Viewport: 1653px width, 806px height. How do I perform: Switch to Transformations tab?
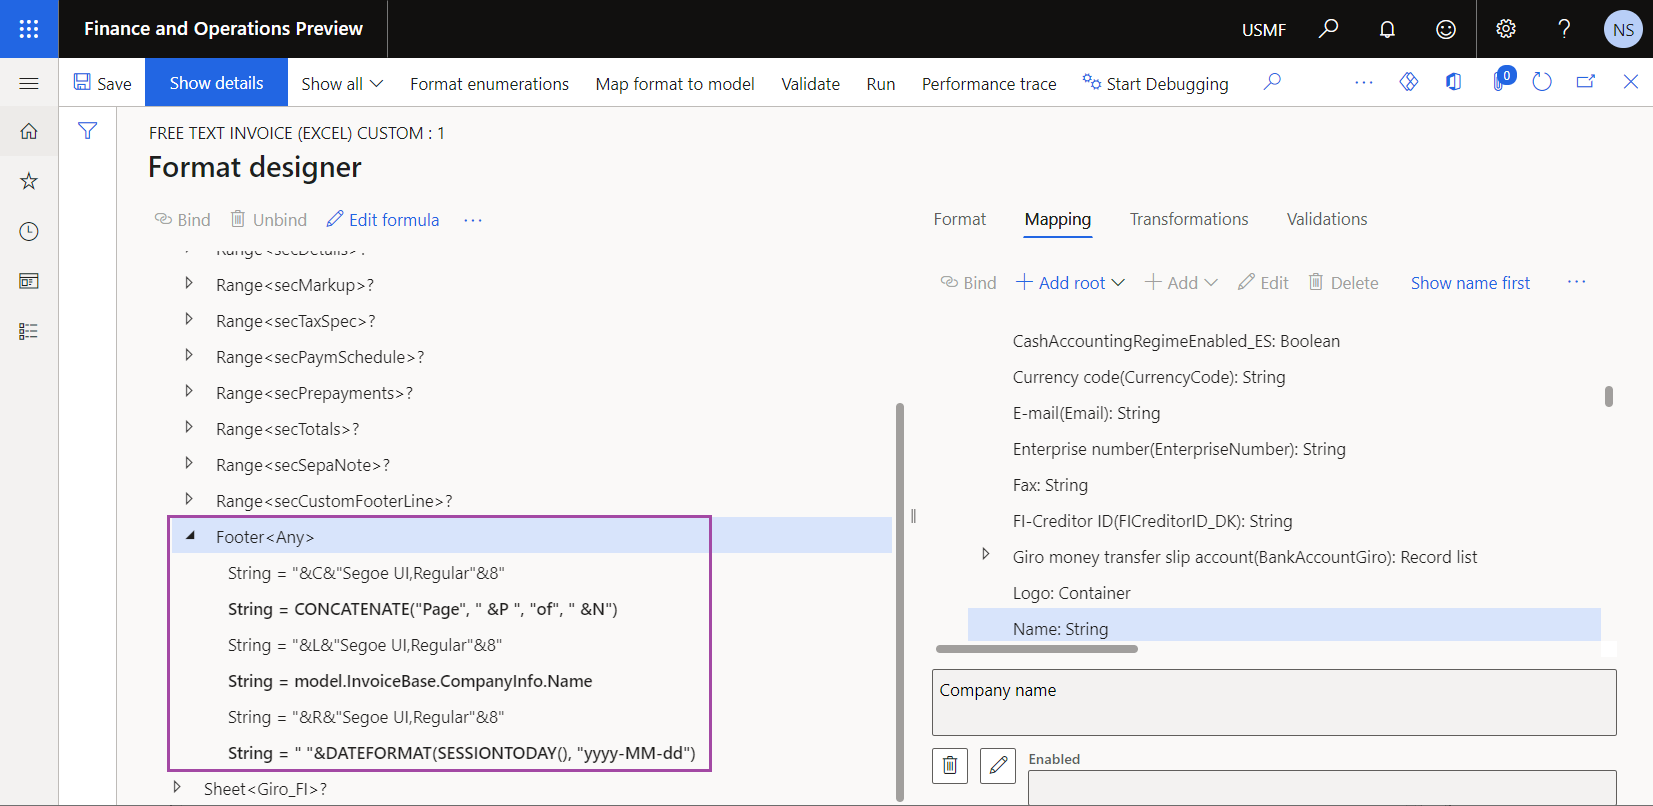pyautogui.click(x=1189, y=219)
